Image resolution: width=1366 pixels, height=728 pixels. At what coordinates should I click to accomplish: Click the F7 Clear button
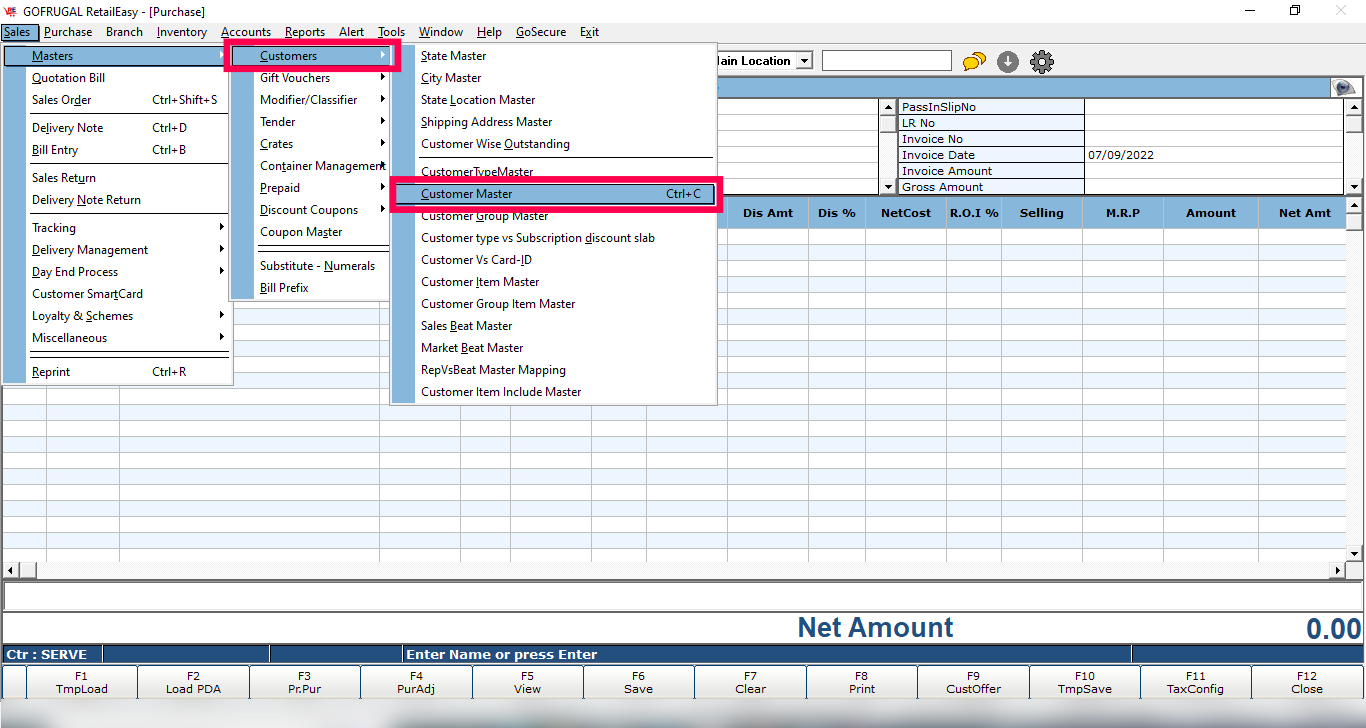coord(750,682)
